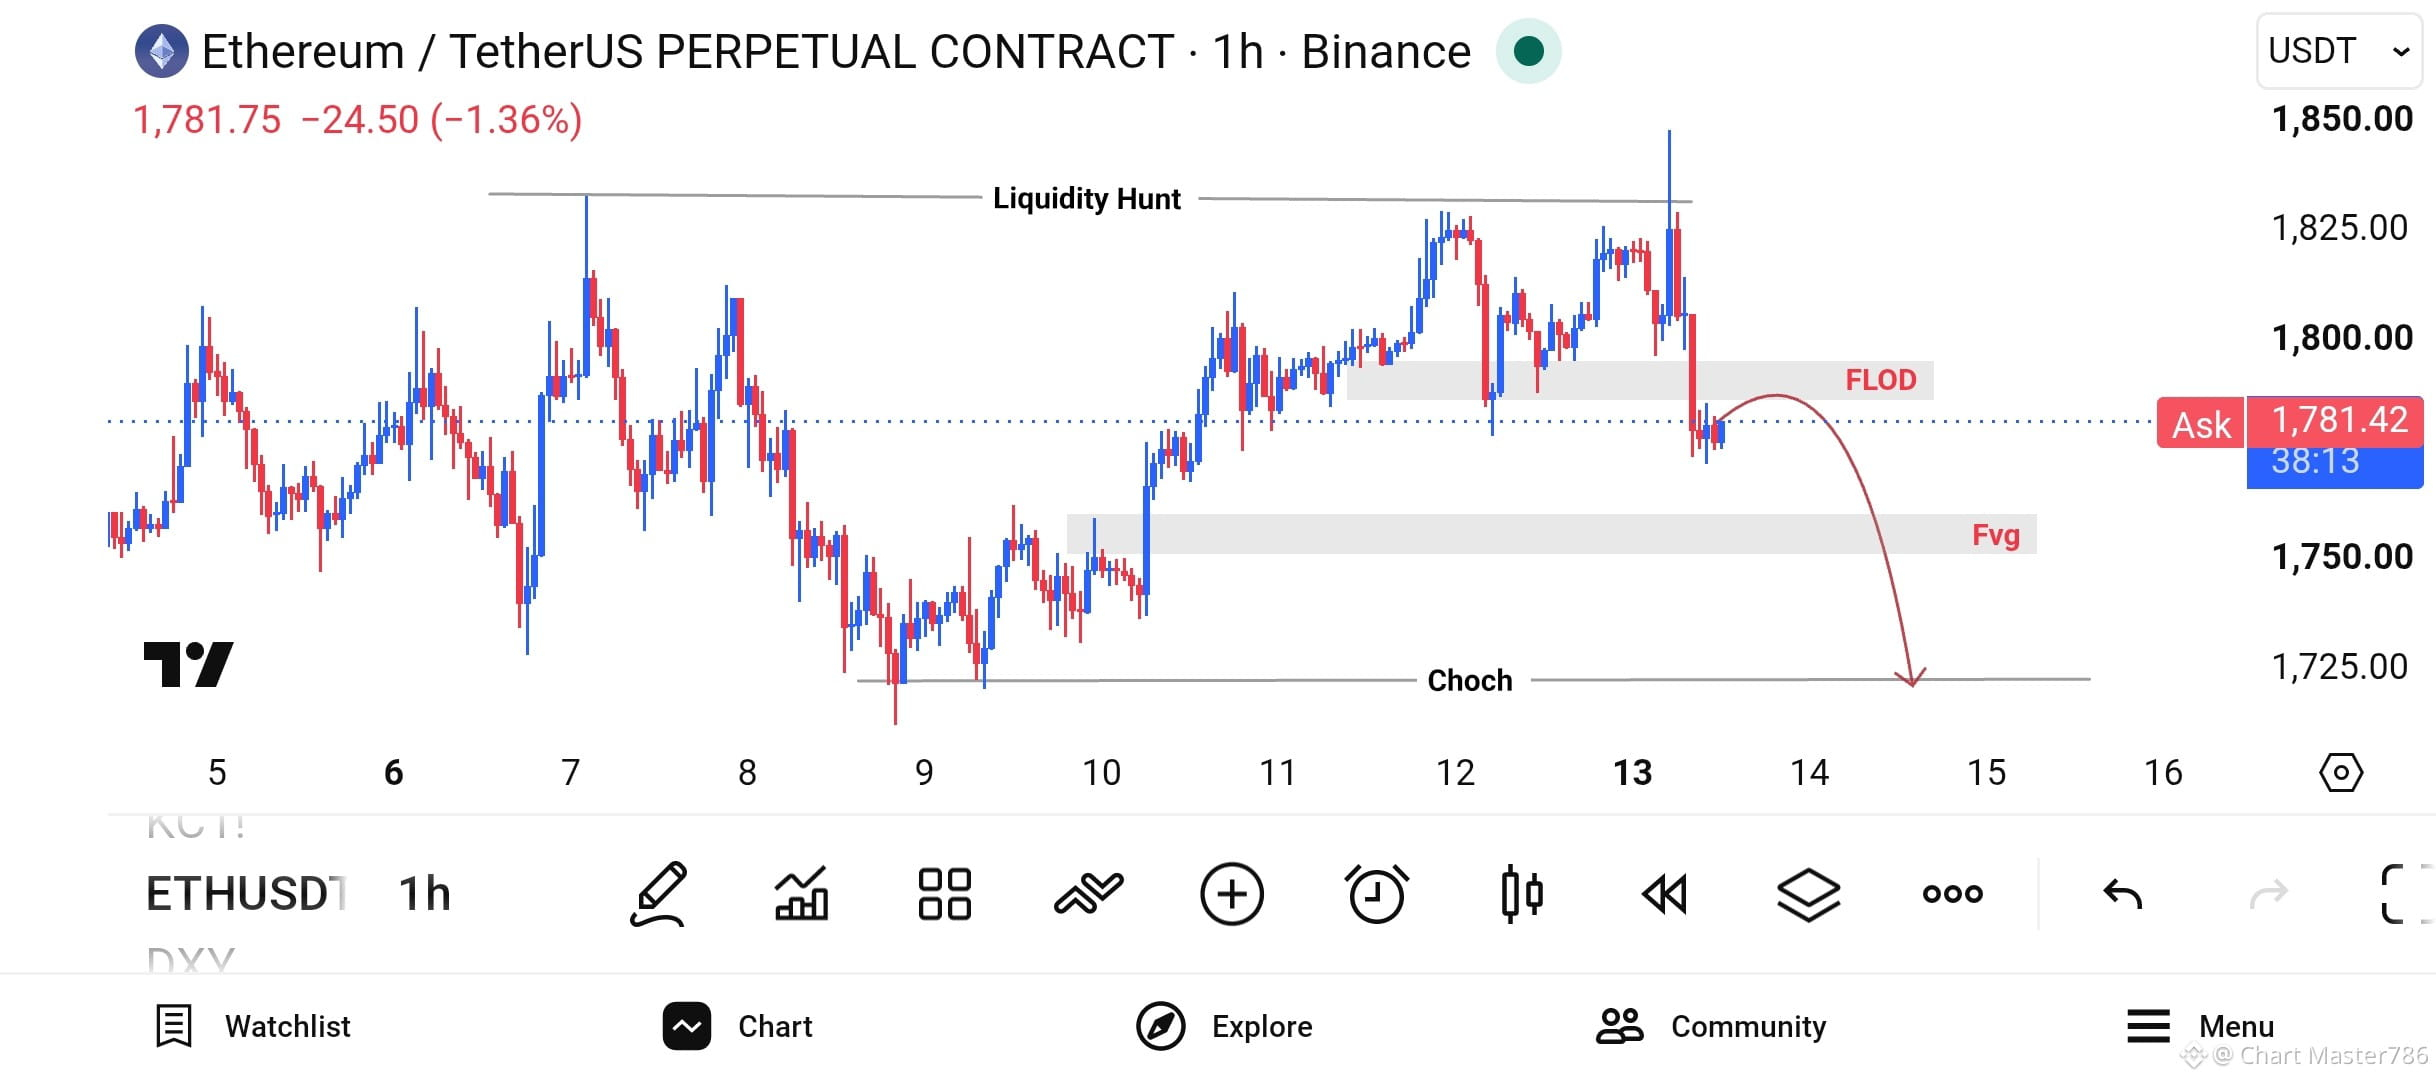2436x1080 pixels.
Task: Start bar replay with the rewind icon
Action: click(x=1665, y=894)
